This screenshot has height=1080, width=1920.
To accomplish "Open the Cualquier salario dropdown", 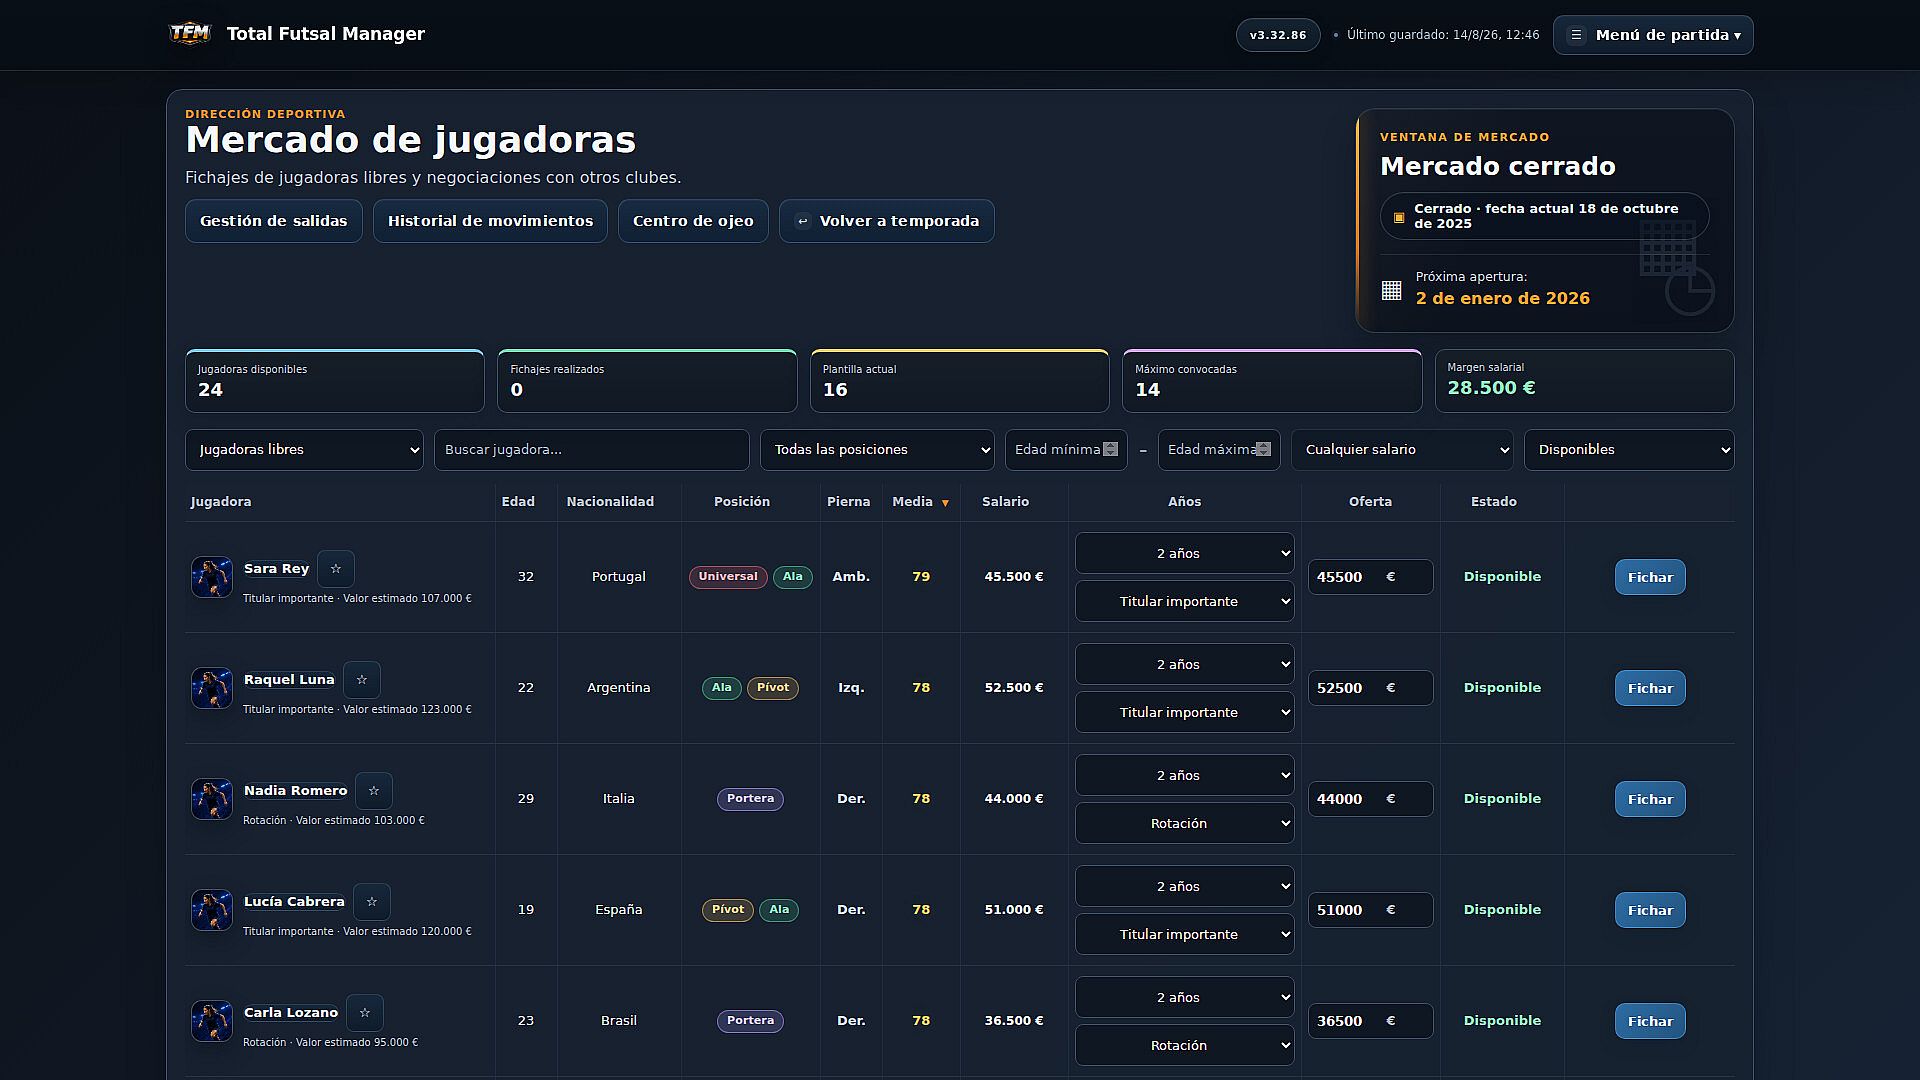I will (1402, 450).
